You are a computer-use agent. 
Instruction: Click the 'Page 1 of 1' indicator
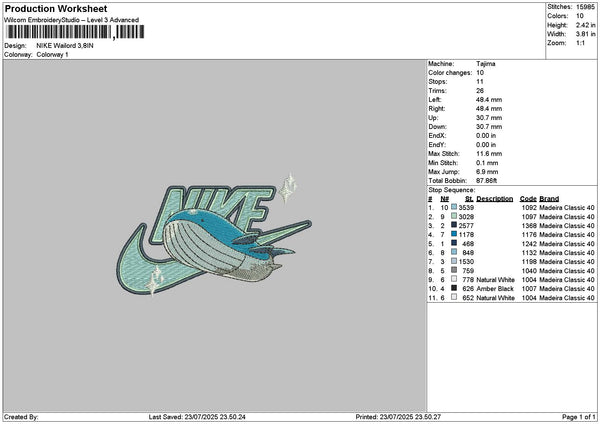579,417
